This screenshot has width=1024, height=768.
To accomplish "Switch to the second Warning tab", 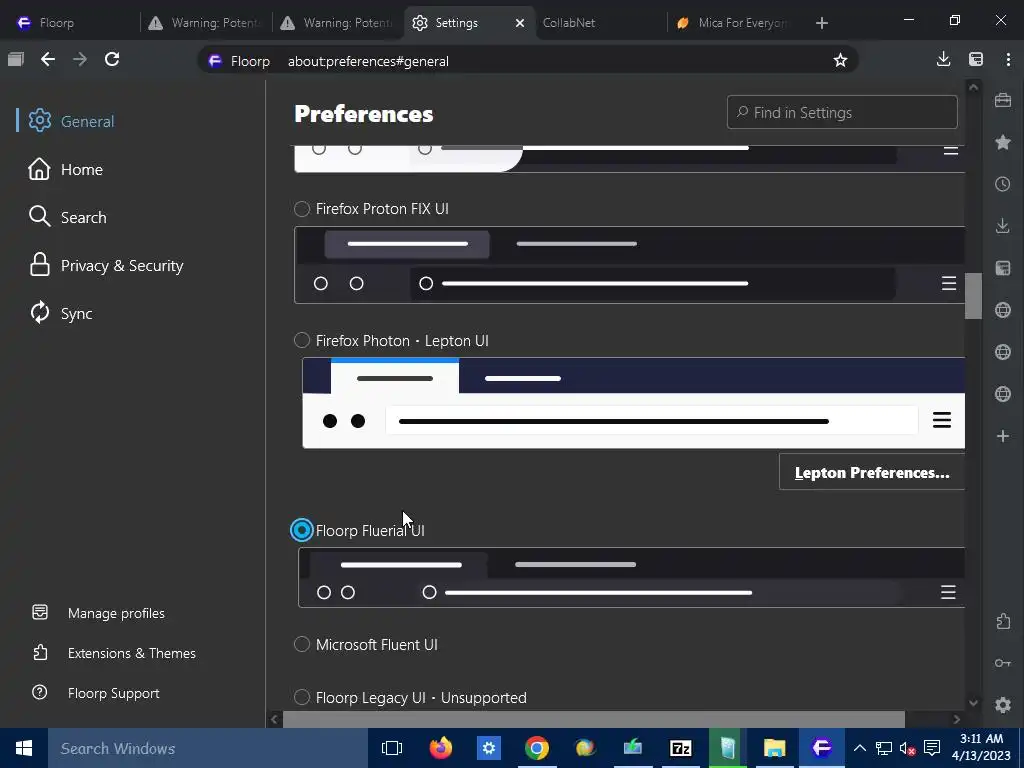I will 336,23.
